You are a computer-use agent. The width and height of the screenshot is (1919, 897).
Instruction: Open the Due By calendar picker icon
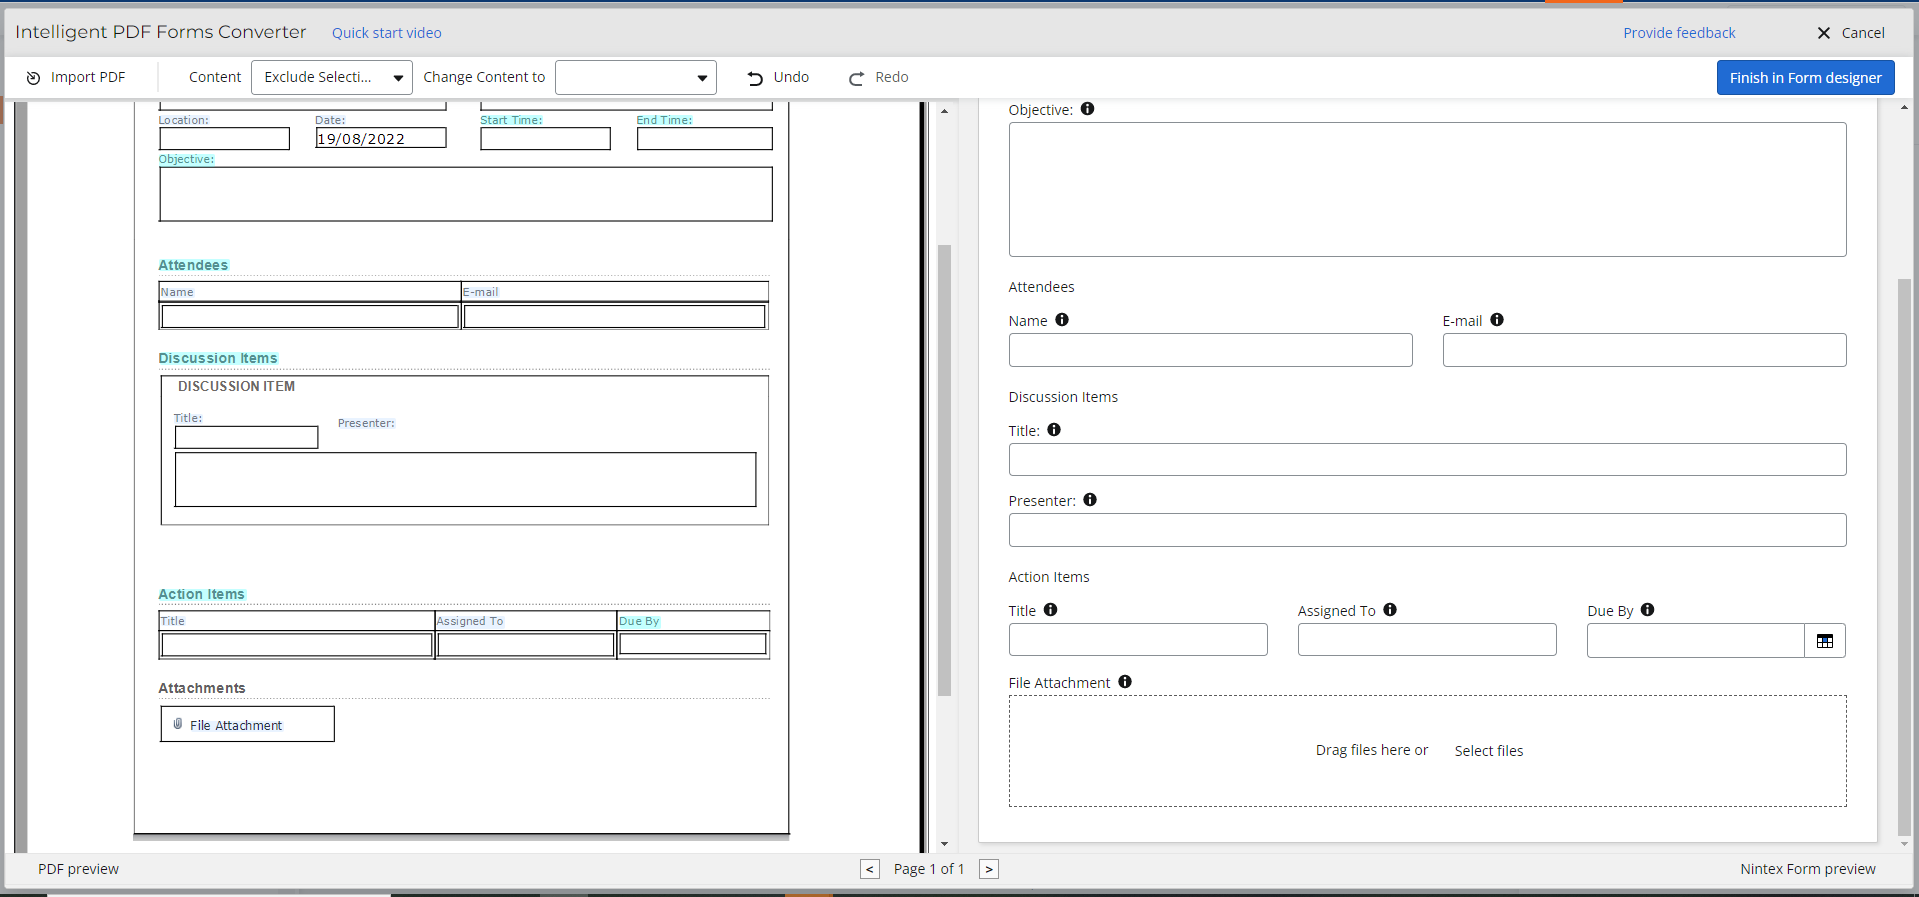[1825, 641]
